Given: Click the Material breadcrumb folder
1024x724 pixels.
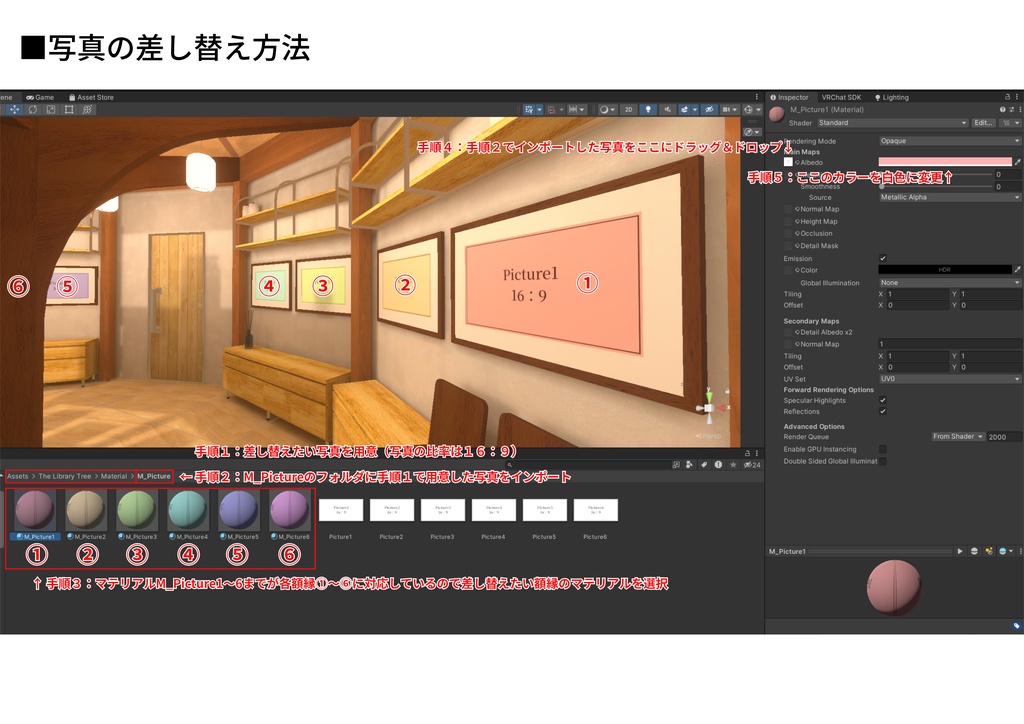Looking at the screenshot, I should point(114,476).
